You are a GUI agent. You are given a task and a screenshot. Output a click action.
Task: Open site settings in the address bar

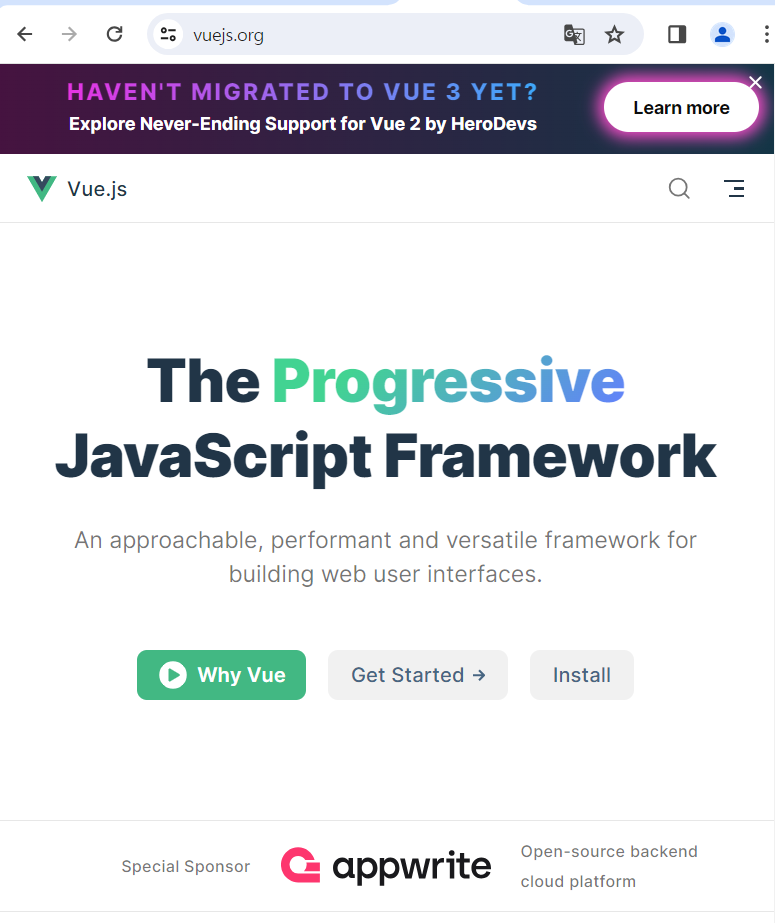pos(168,34)
